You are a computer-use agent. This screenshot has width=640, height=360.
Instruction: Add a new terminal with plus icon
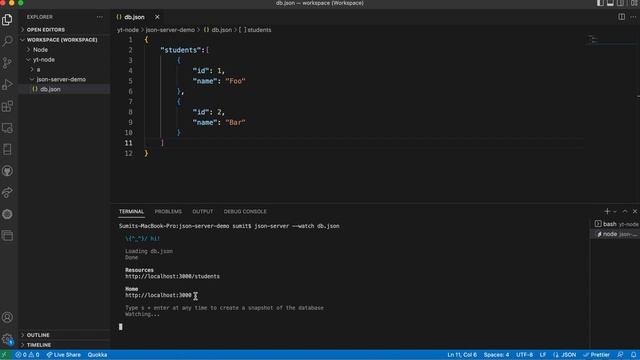tap(607, 211)
